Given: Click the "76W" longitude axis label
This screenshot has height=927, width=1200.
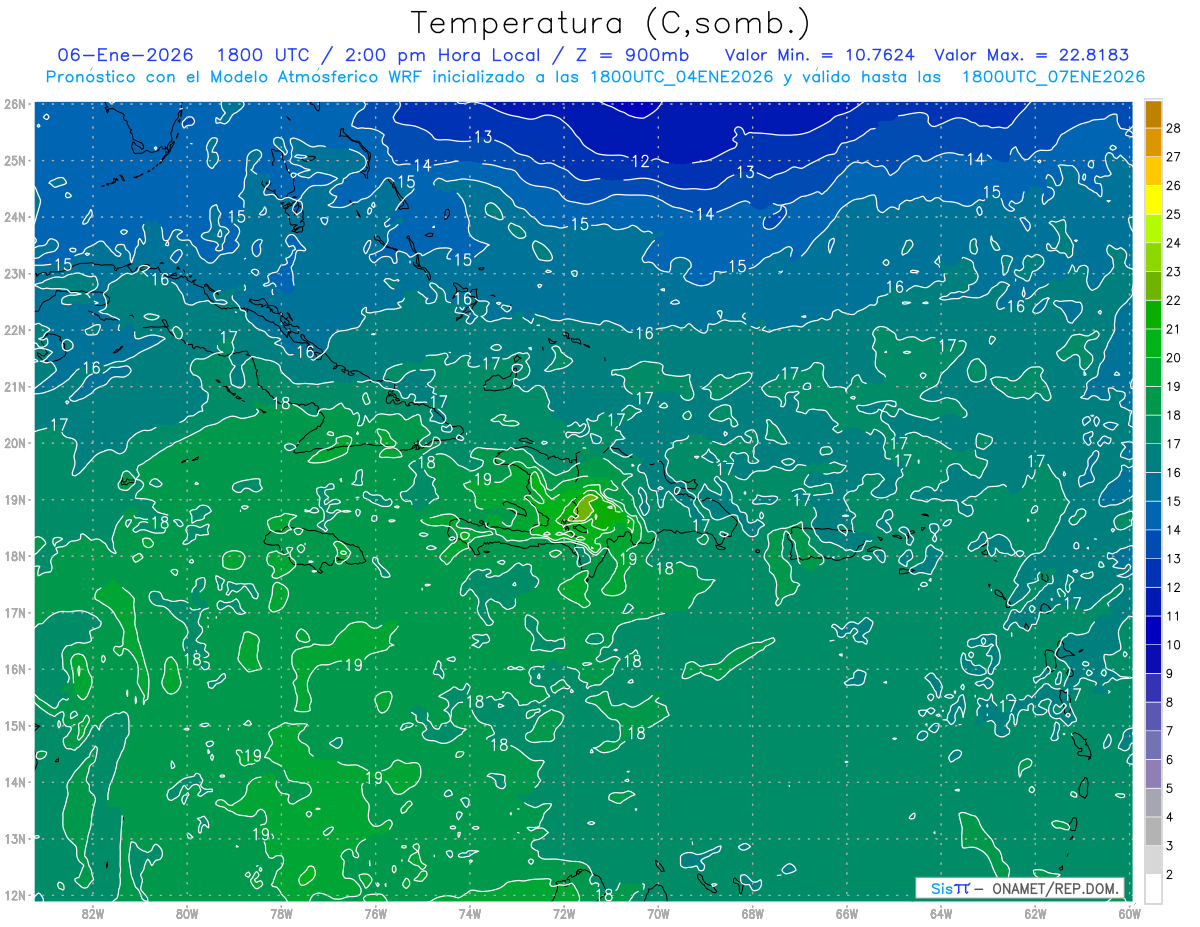Looking at the screenshot, I should click(376, 913).
